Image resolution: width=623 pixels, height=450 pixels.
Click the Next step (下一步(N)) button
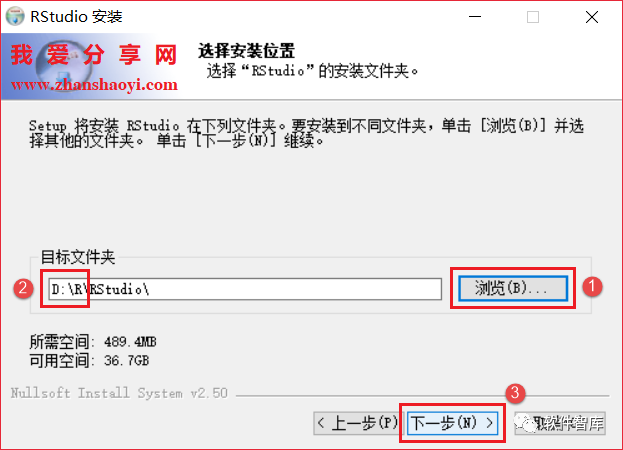452,423
